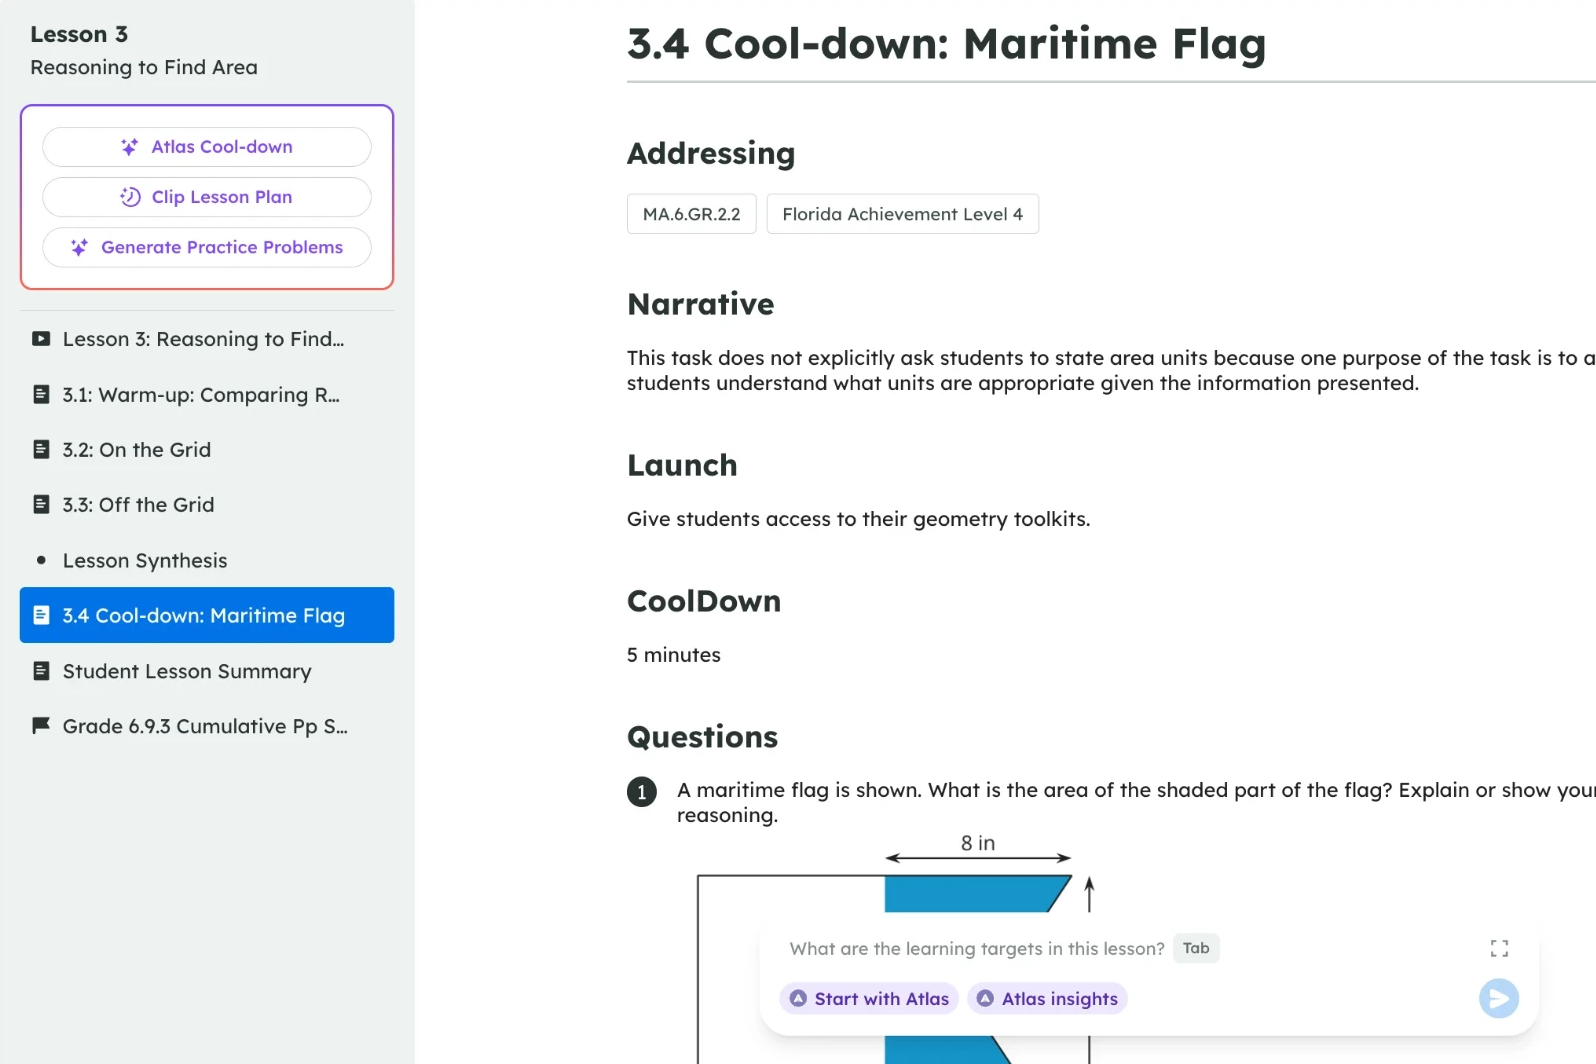Viewport: 1596px width, 1064px height.
Task: Click the question number 1 badge
Action: [642, 792]
